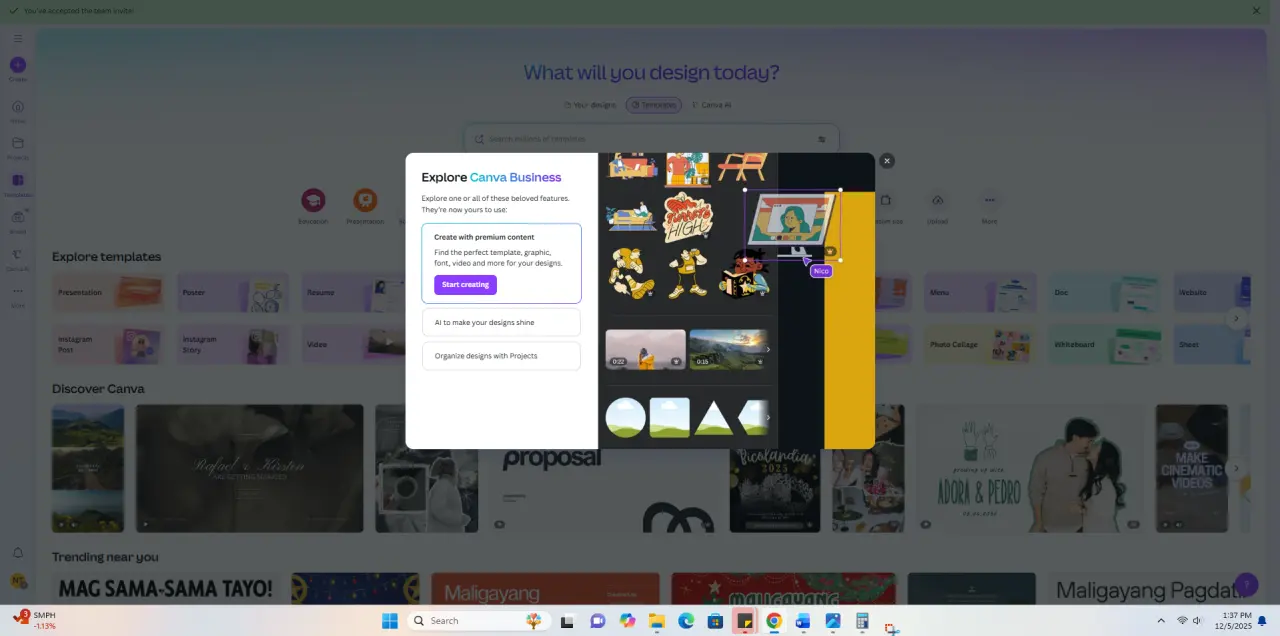Switch to the Canva AI tab
1280x636 pixels.
pos(713,105)
